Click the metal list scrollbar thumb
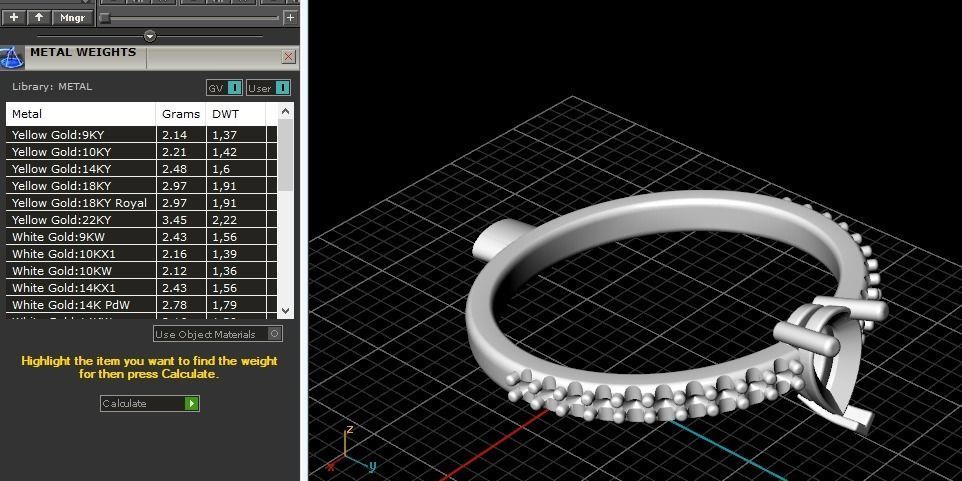962x481 pixels. (x=285, y=155)
